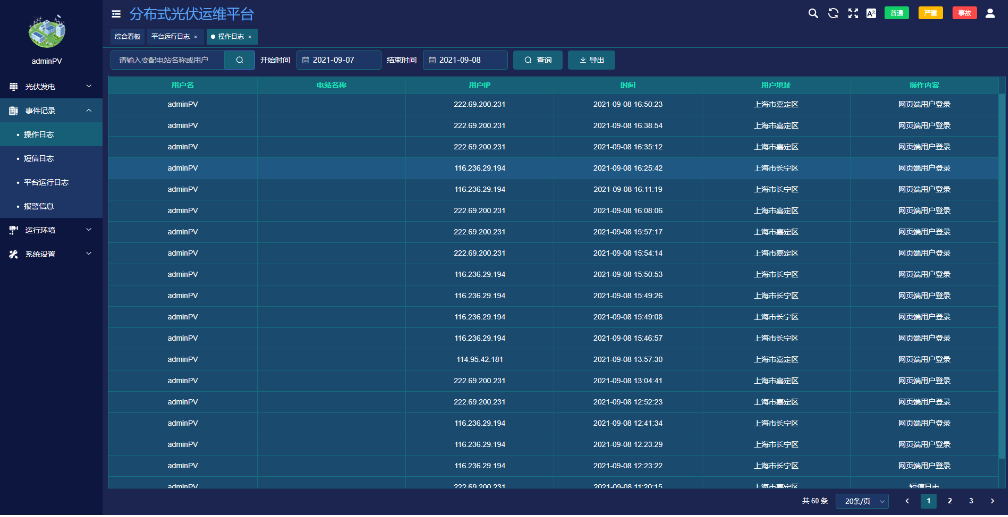Open the 20条/页 page size dropdown

point(863,501)
